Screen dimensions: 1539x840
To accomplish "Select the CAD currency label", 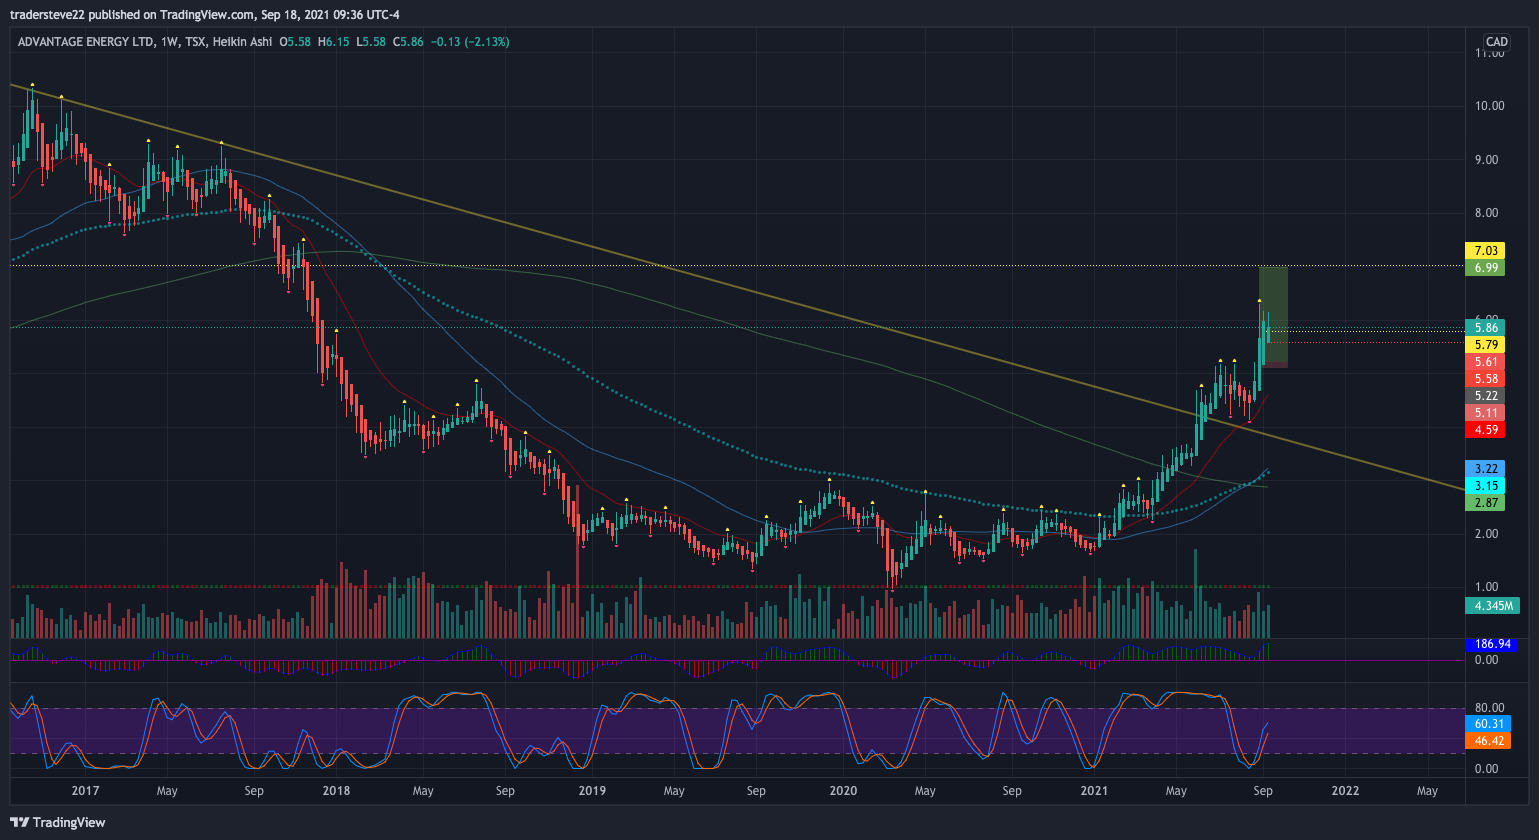I will point(1496,42).
